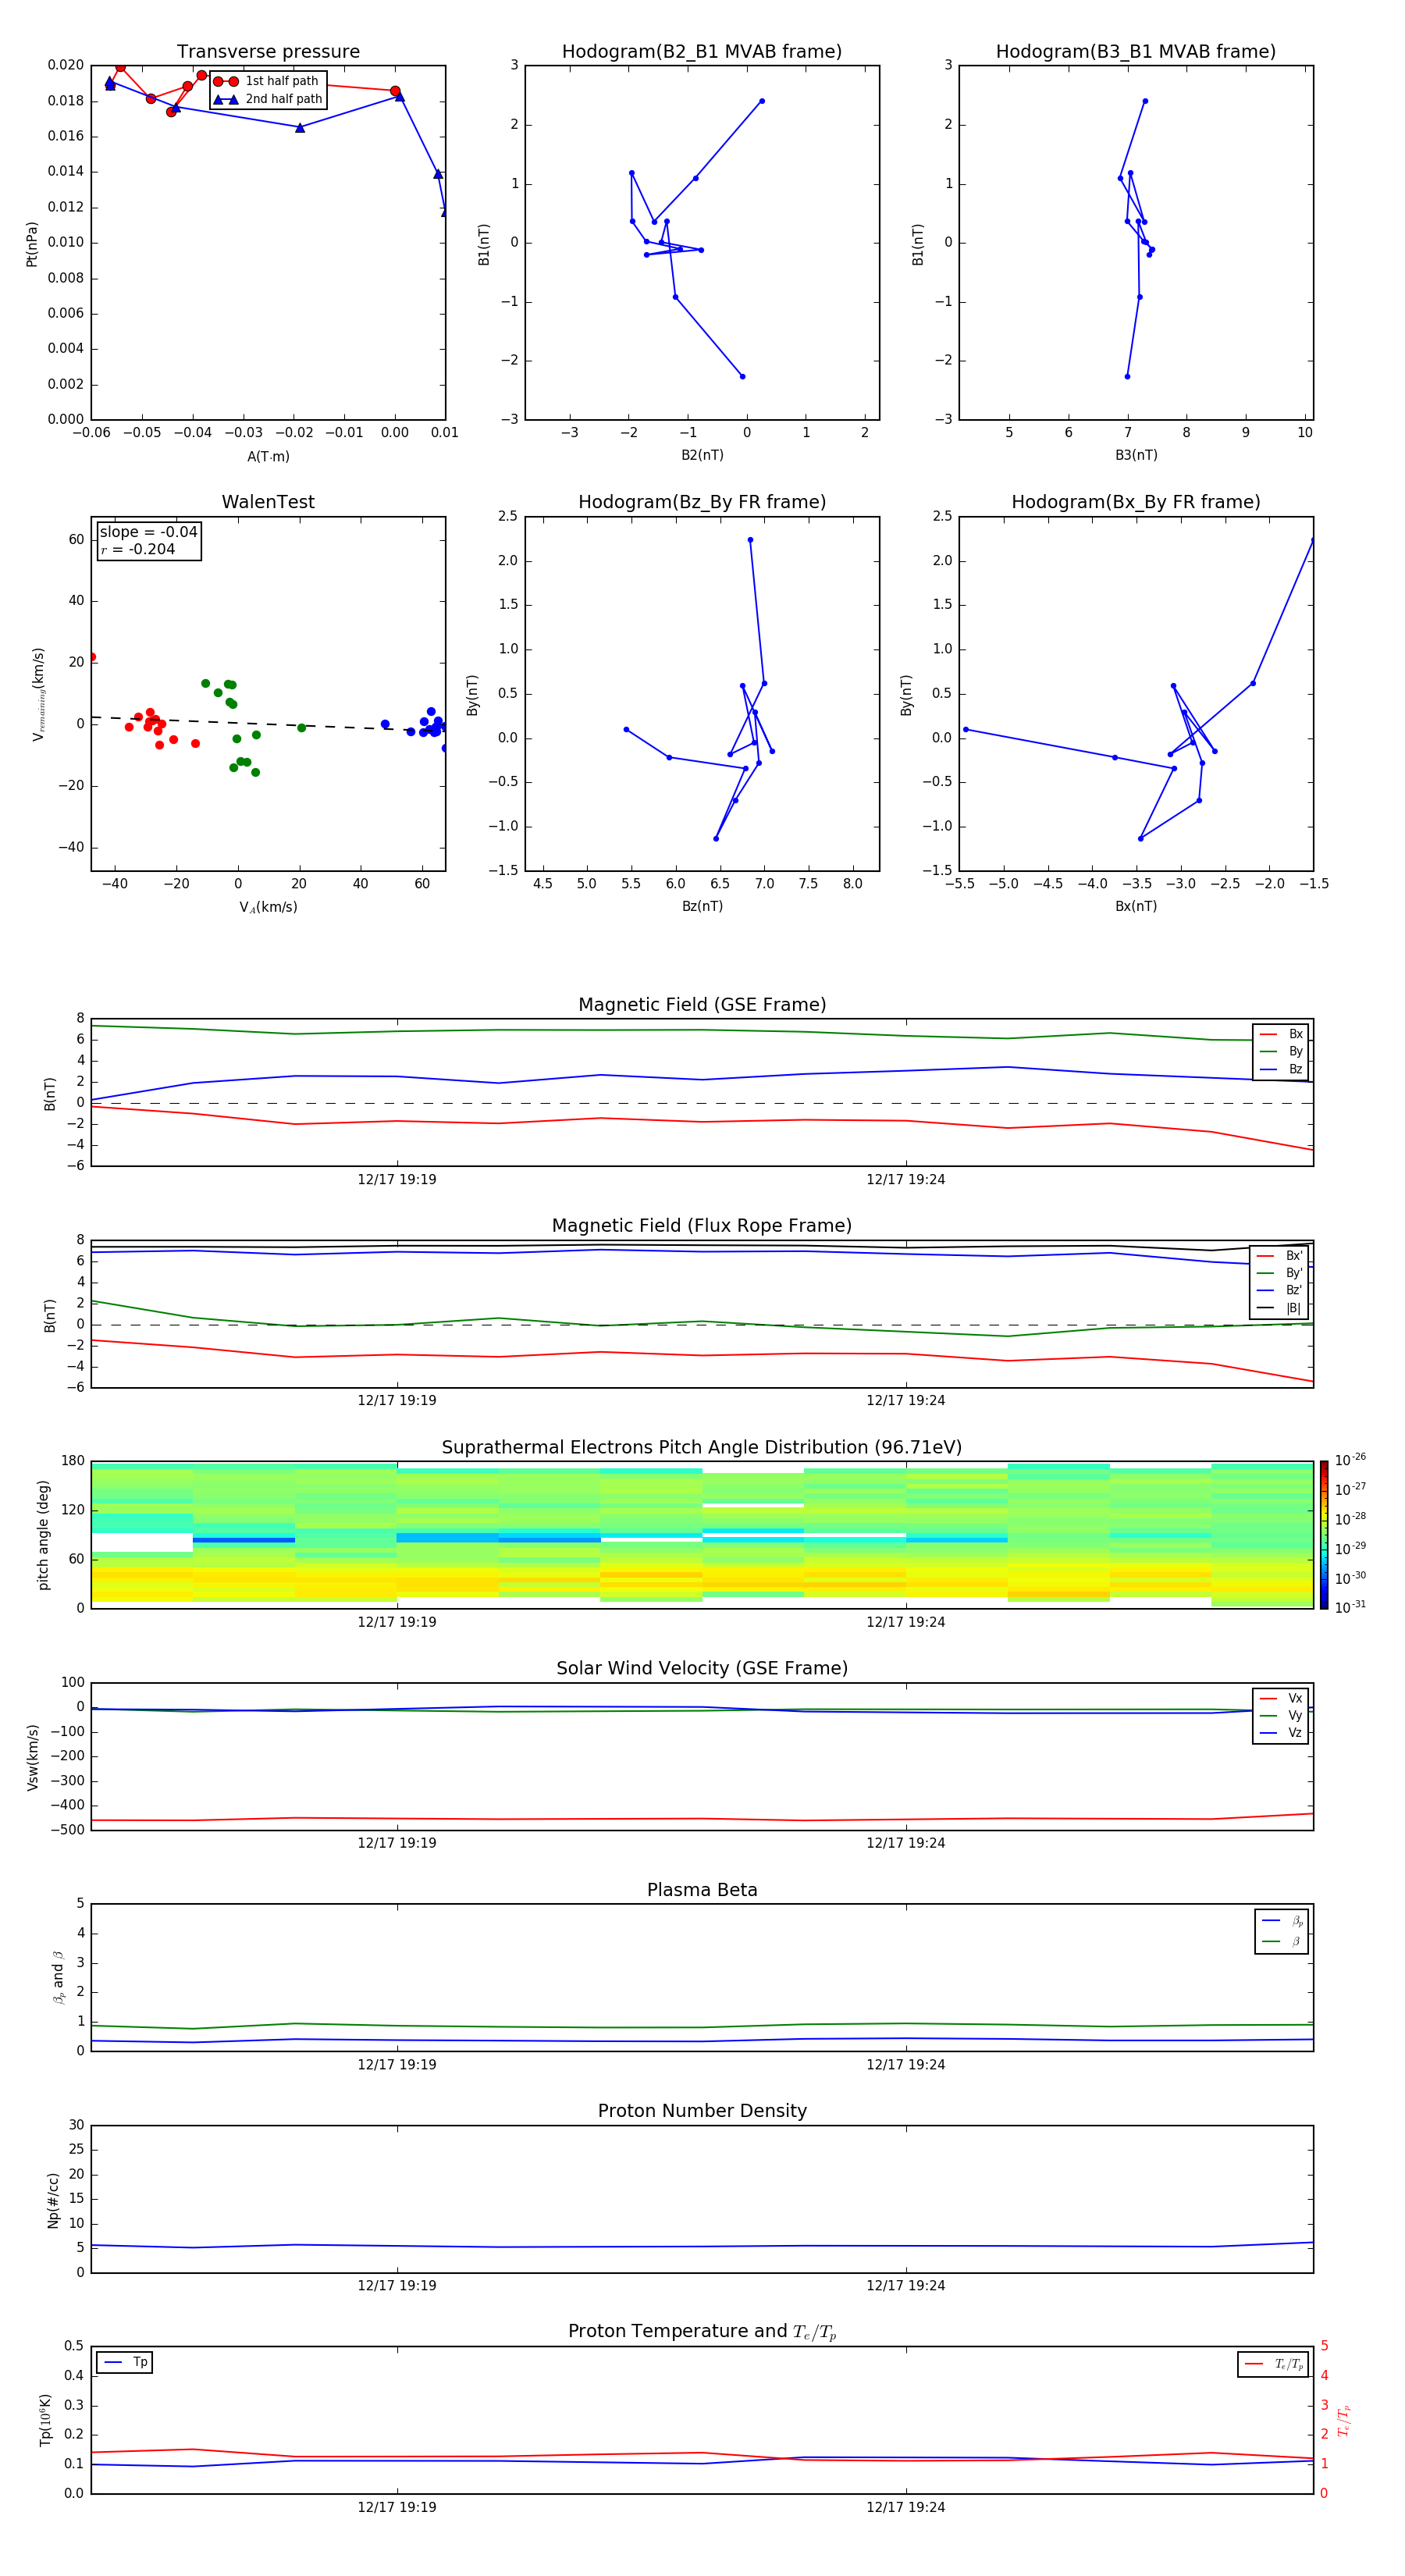Click the pitch angle flux colorbar
The width and height of the screenshot is (1405, 2576).
[1324, 1535]
